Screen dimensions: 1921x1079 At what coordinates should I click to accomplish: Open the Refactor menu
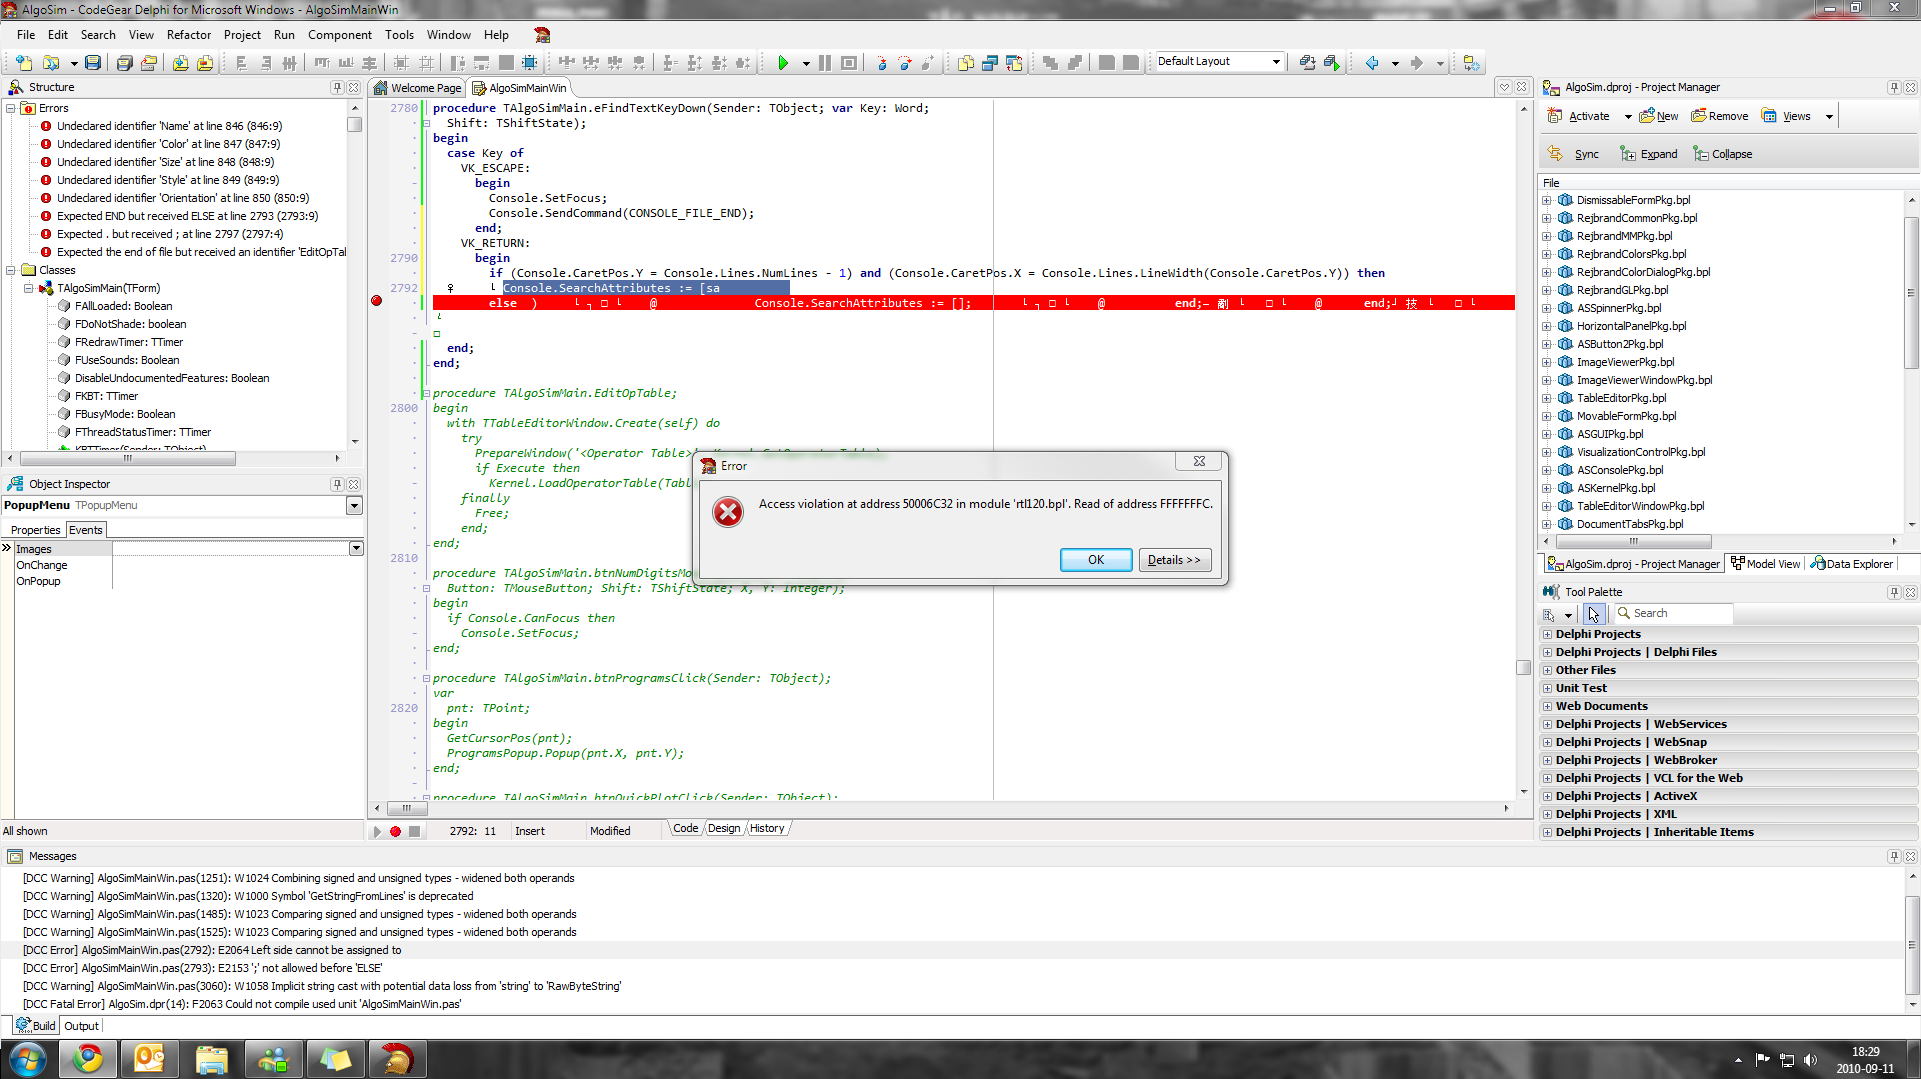(x=188, y=35)
